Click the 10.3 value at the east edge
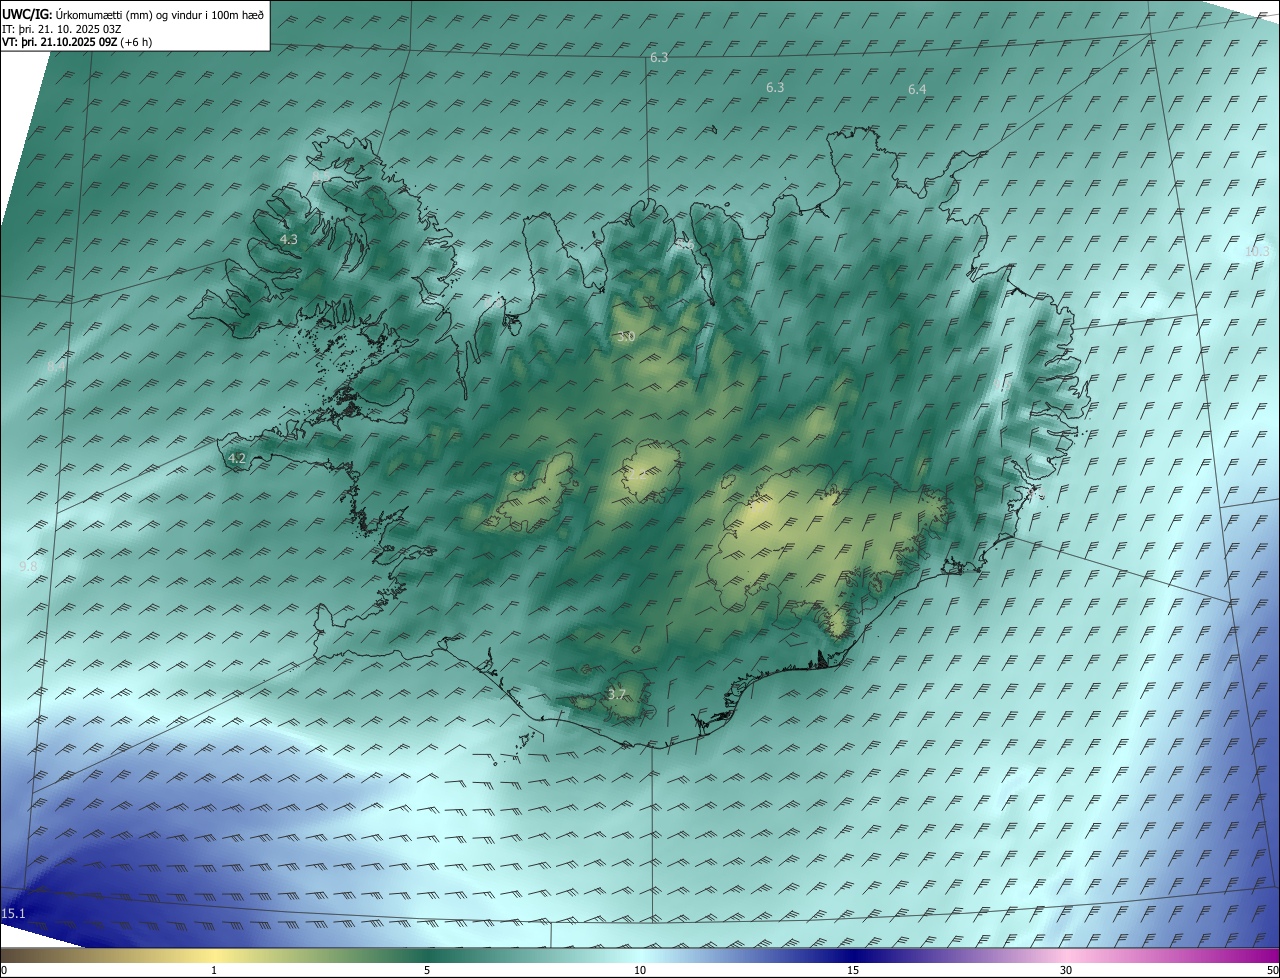 [1257, 251]
